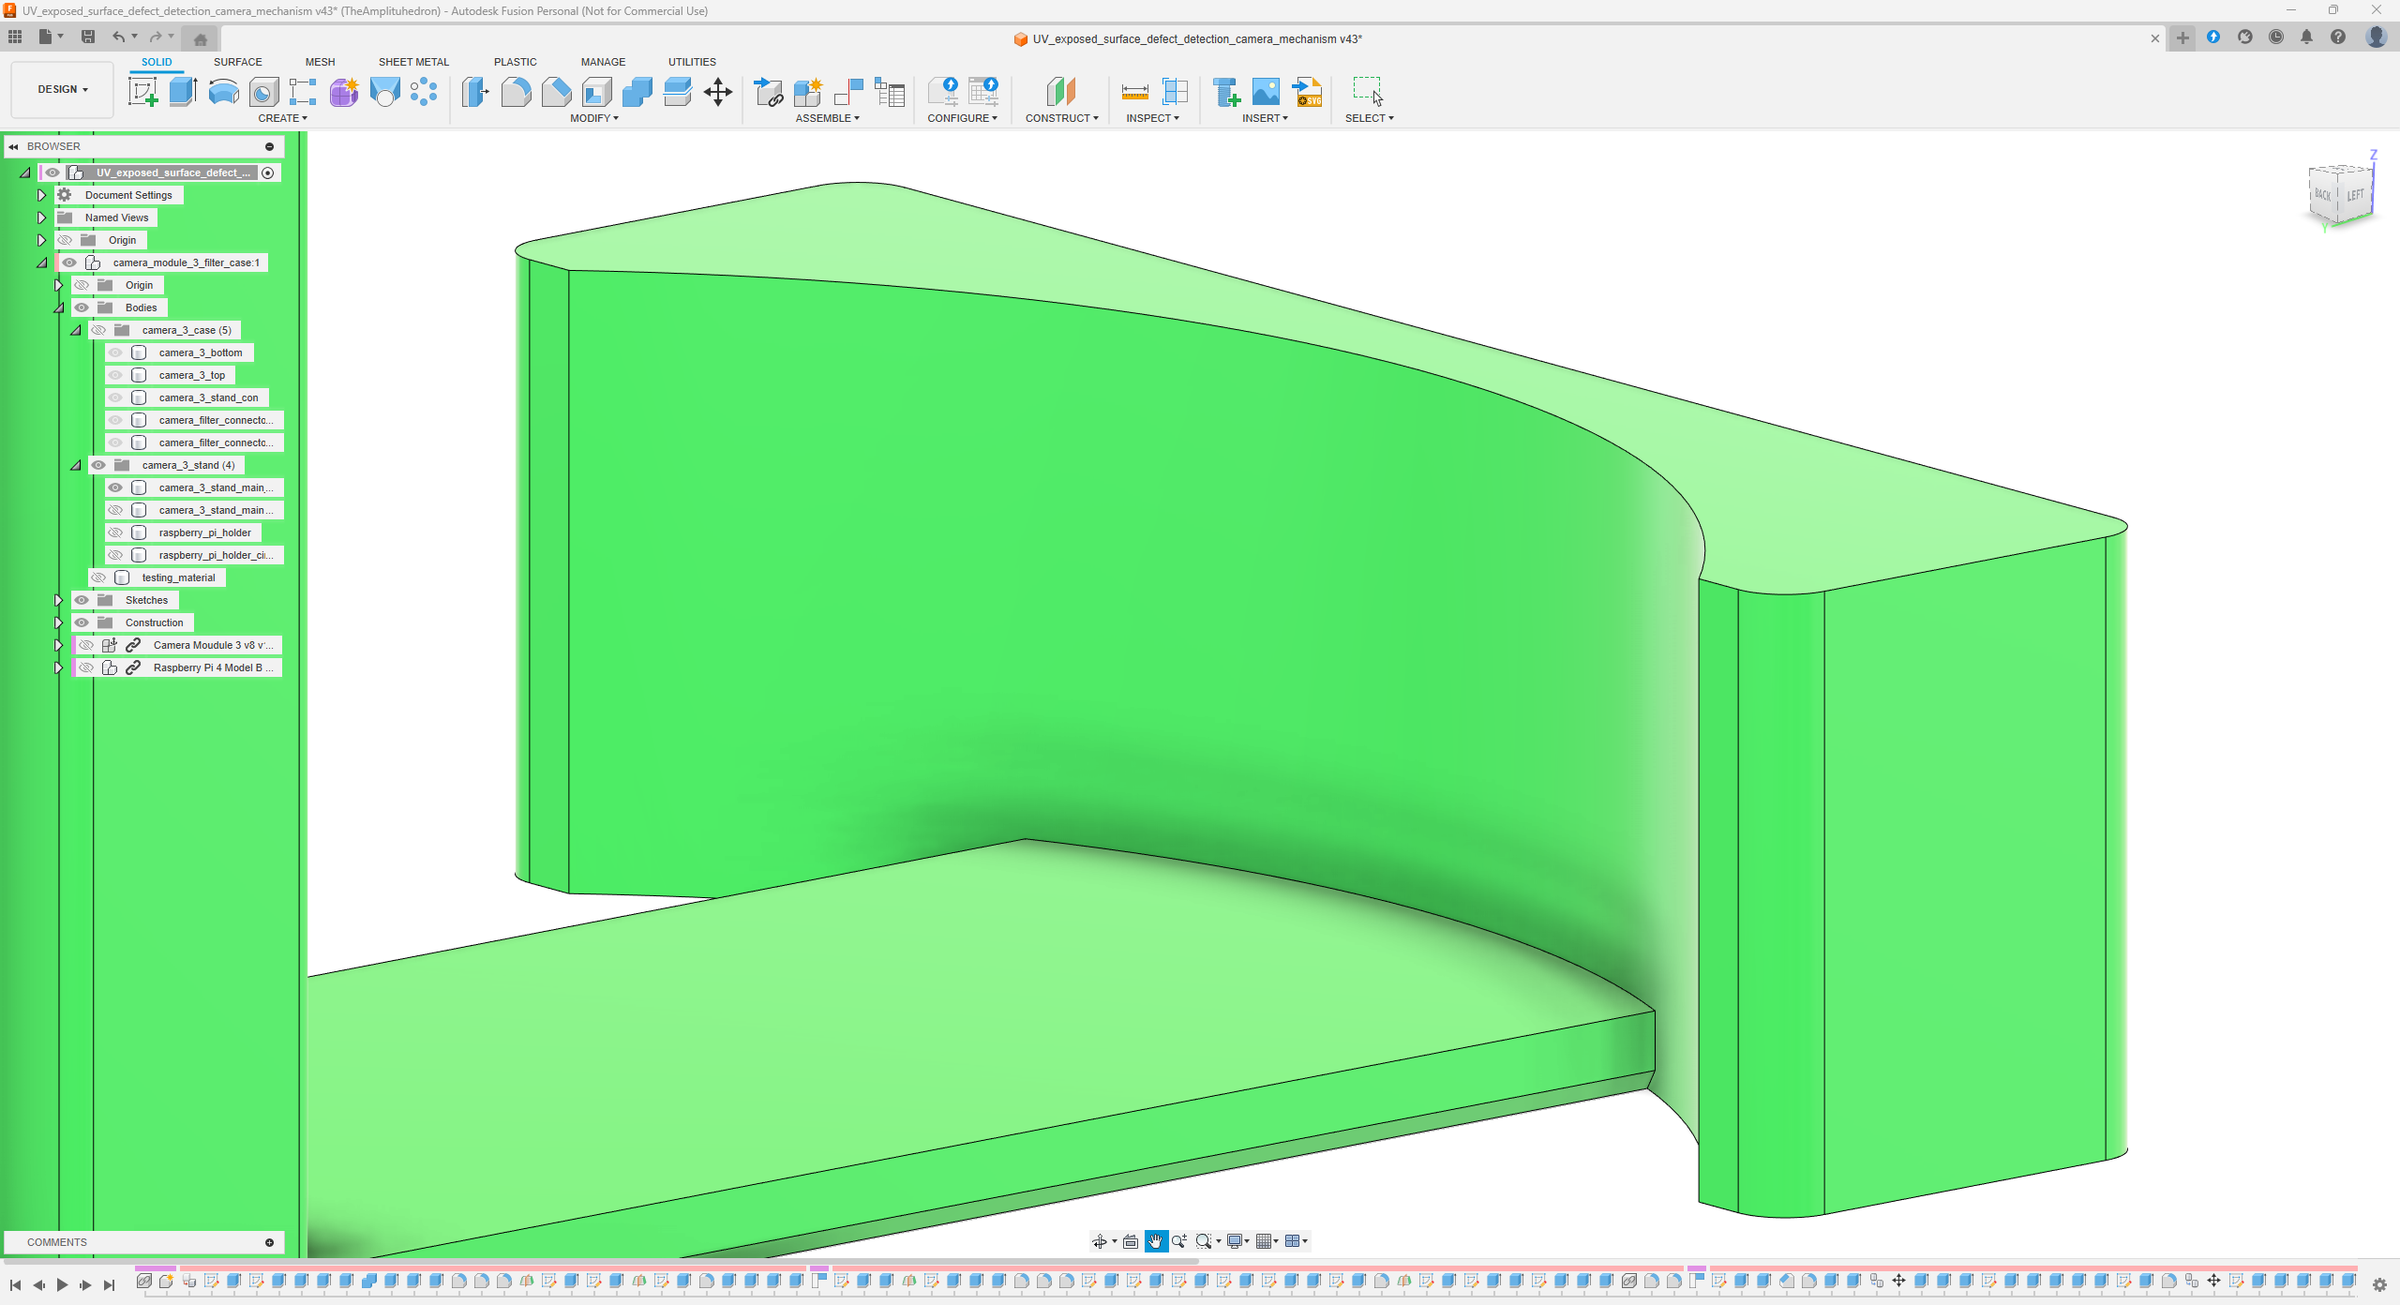This screenshot has width=2400, height=1305.
Task: Open the SELECT menu
Action: click(1369, 118)
